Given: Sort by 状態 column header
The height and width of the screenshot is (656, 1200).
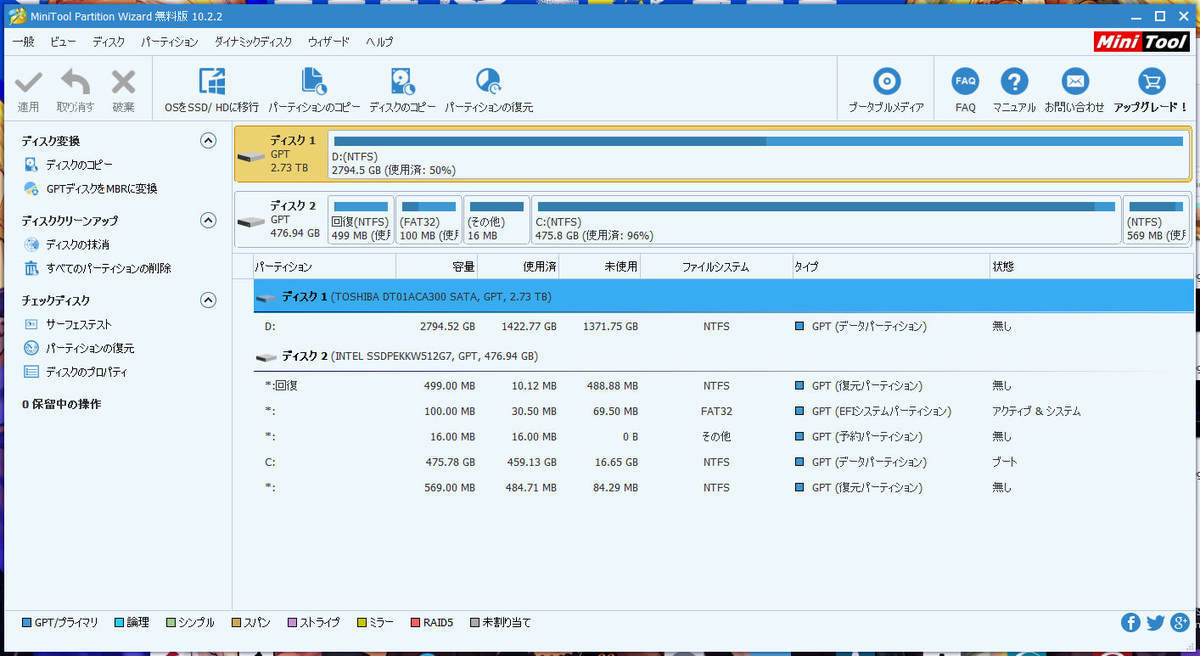Looking at the screenshot, I should pos(1090,267).
